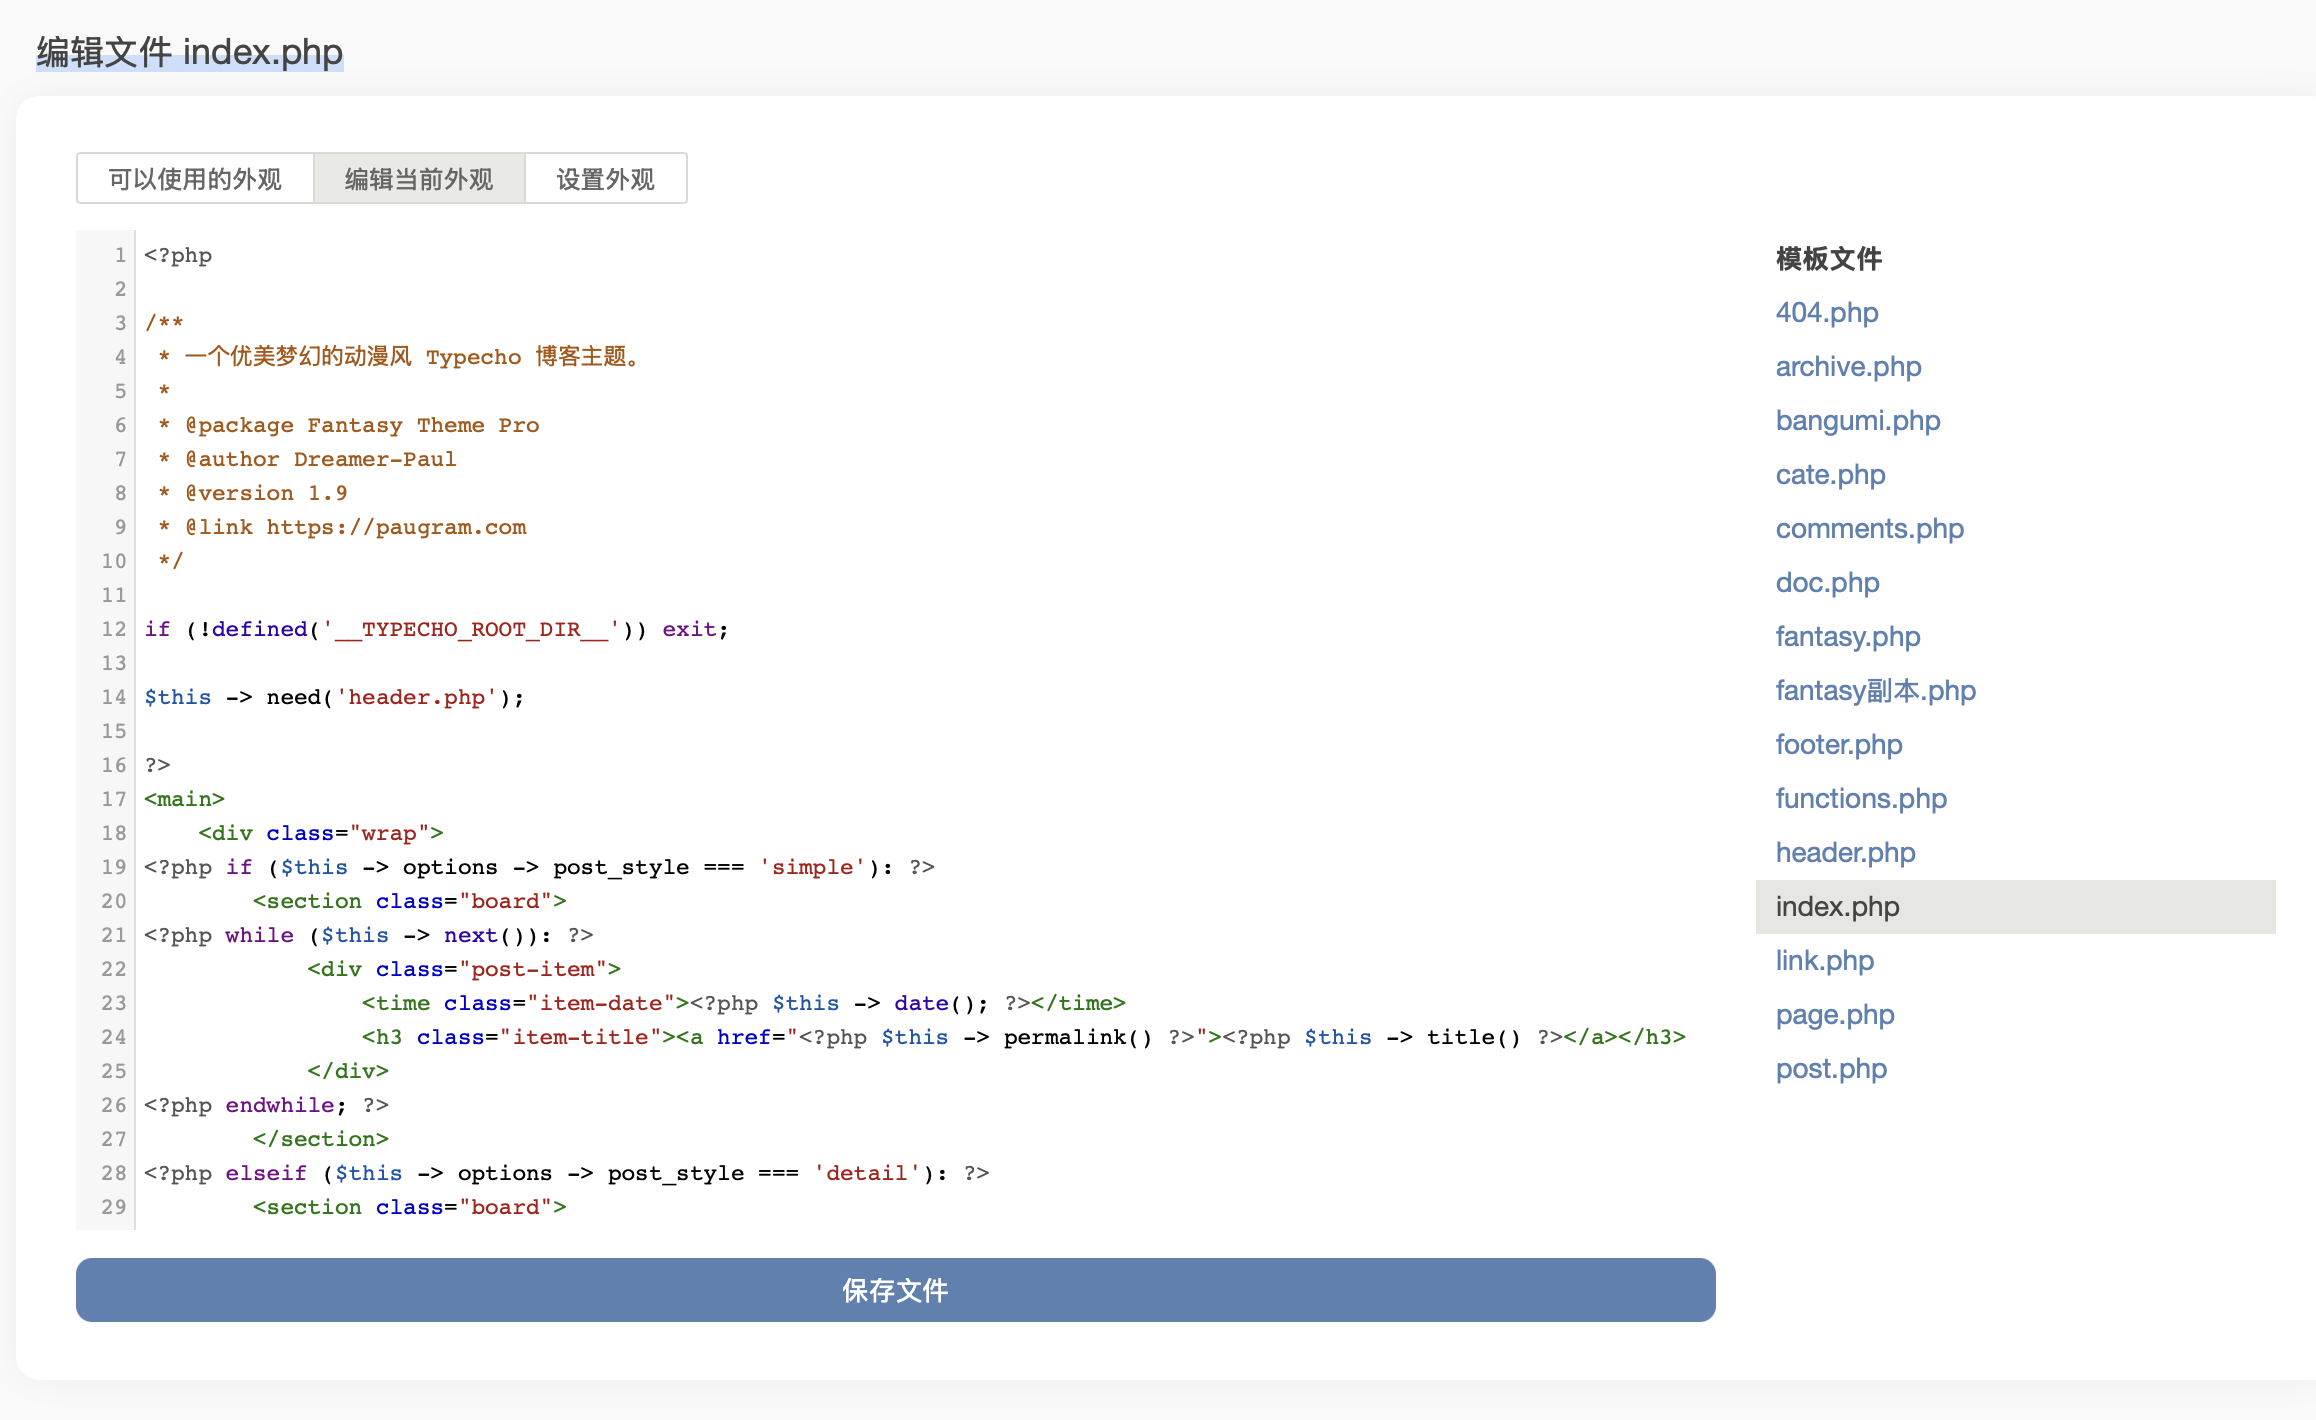Place cursor on the '<?php' opening line

pos(178,255)
